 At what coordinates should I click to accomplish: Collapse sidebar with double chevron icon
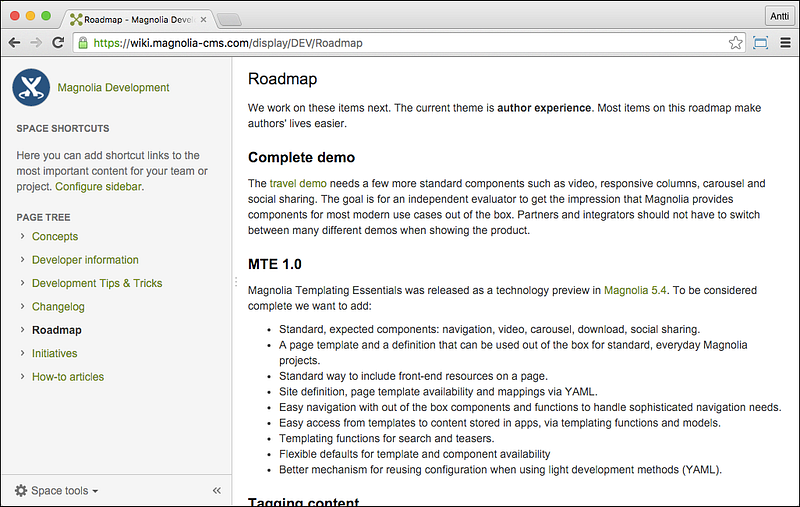(x=217, y=491)
